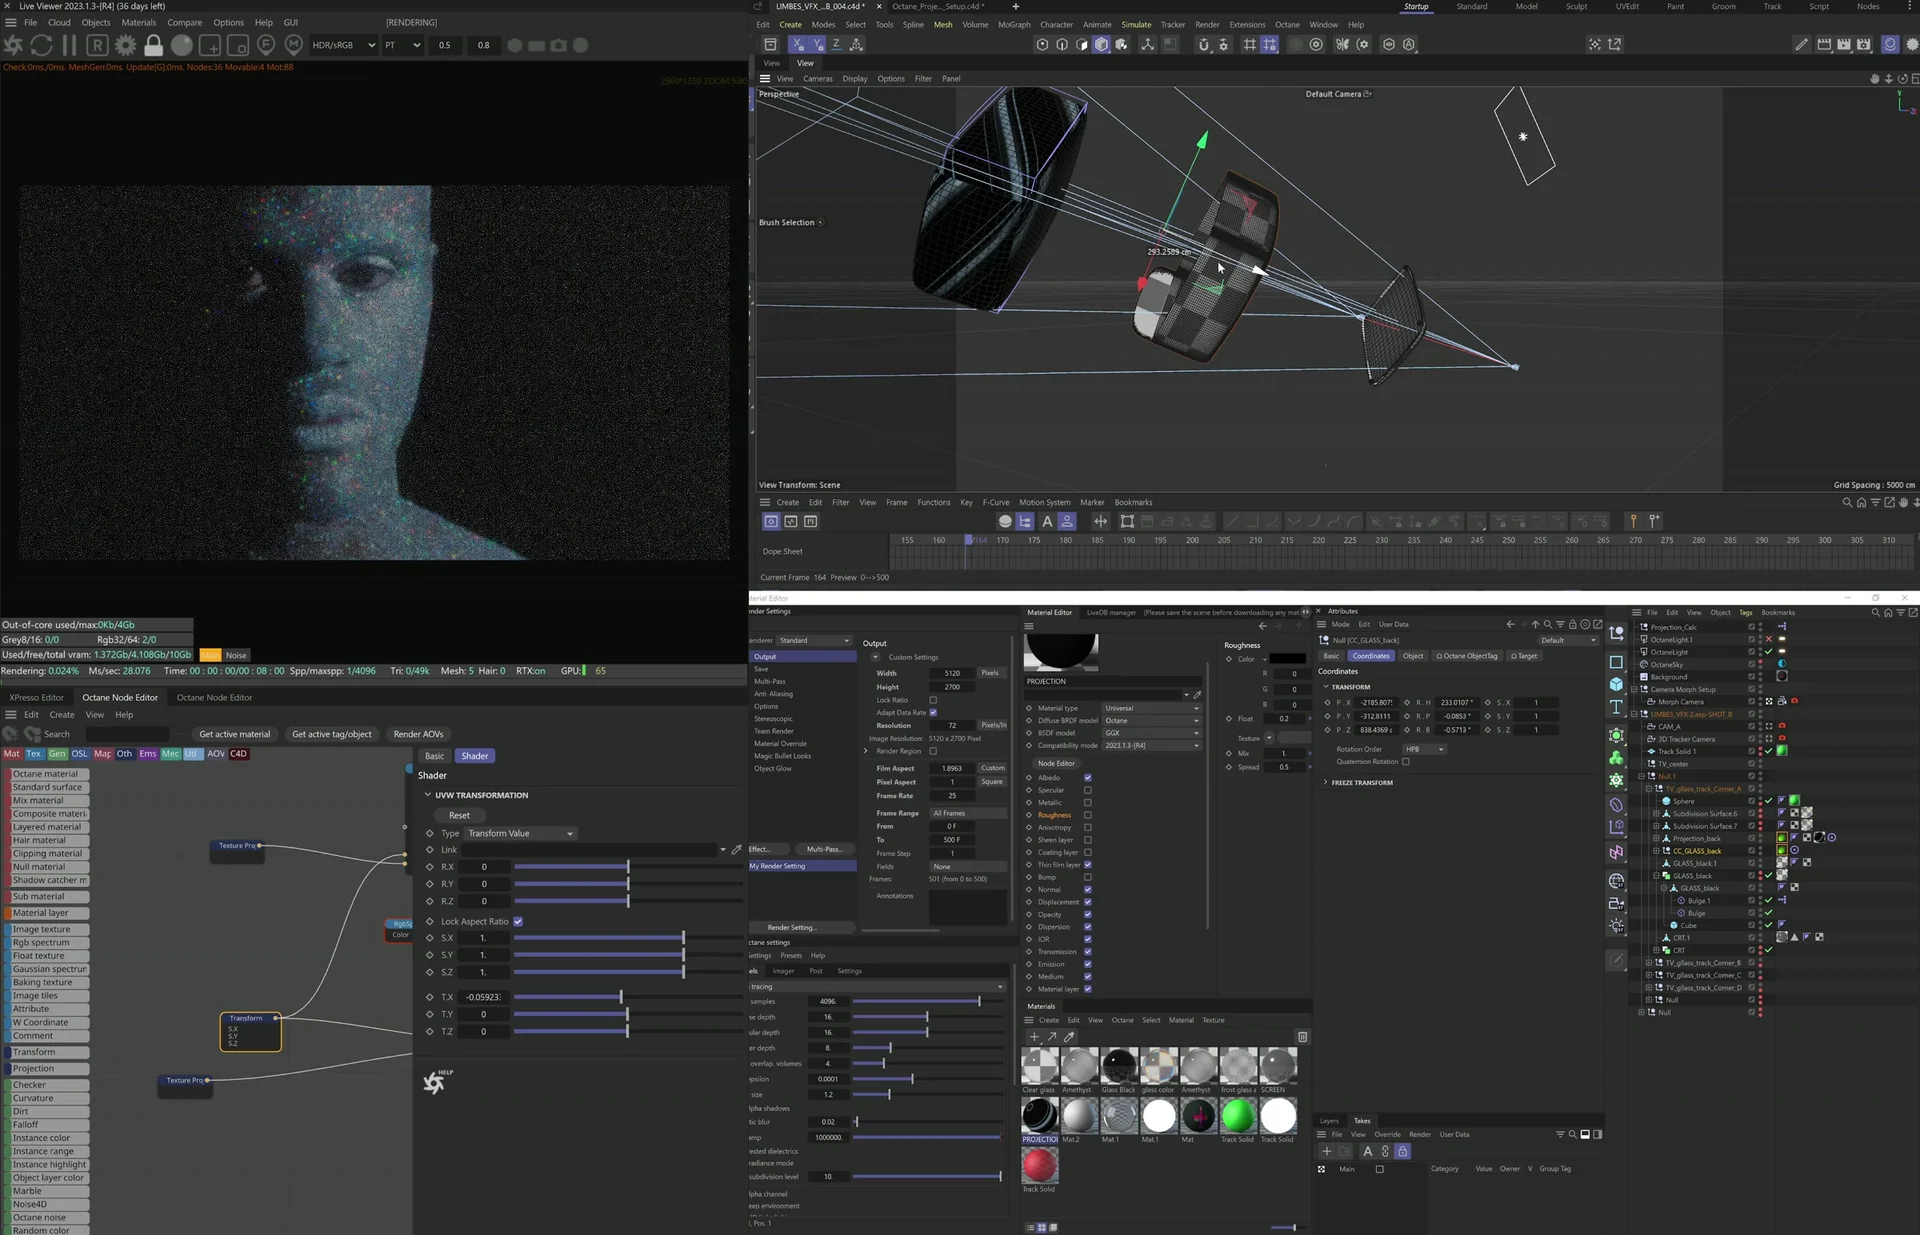Click the Text spline T icon
This screenshot has width=1920, height=1235.
[x=1616, y=707]
